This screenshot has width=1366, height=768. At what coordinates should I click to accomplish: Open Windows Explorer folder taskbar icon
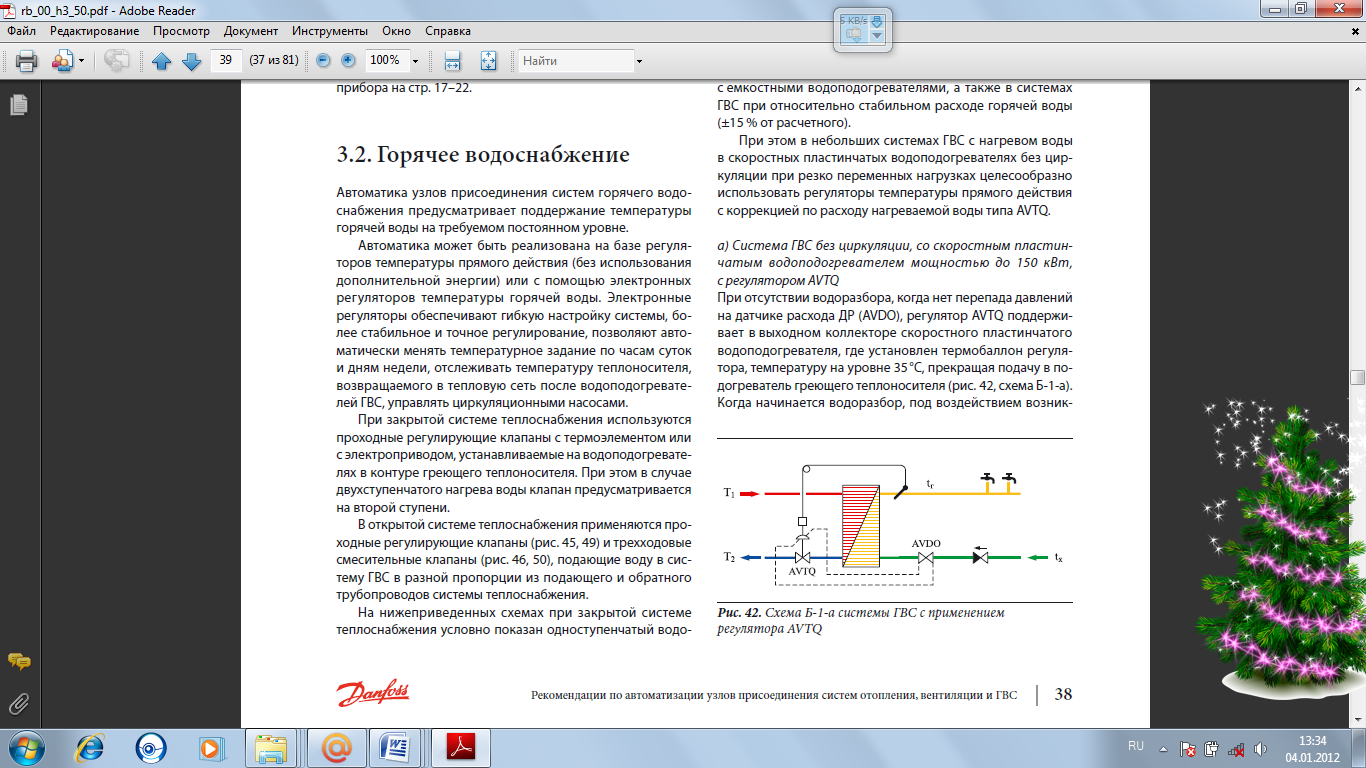[x=271, y=747]
